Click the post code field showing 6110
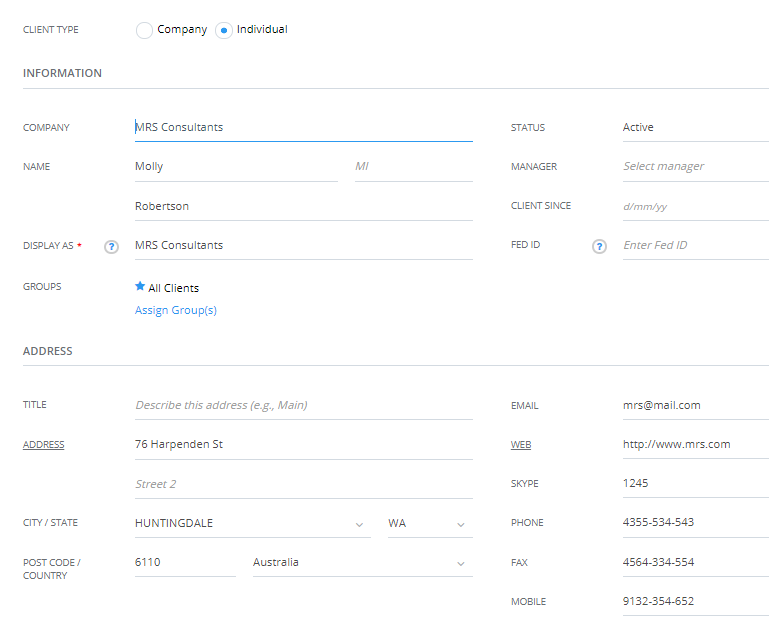The width and height of the screenshot is (769, 636). [x=185, y=563]
